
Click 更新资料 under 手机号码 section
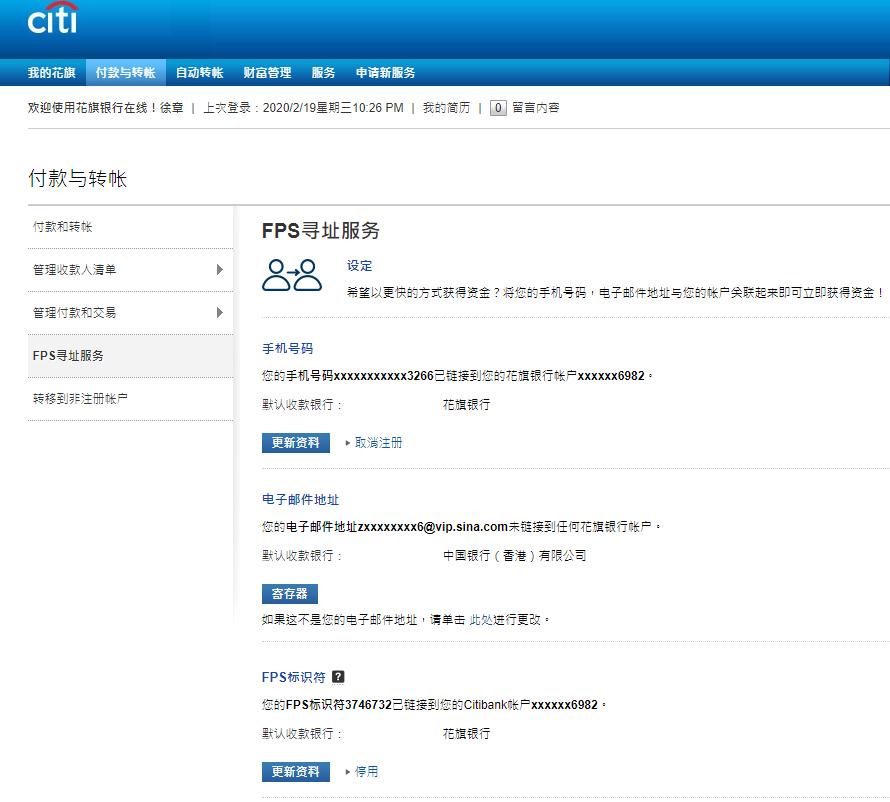click(x=296, y=443)
